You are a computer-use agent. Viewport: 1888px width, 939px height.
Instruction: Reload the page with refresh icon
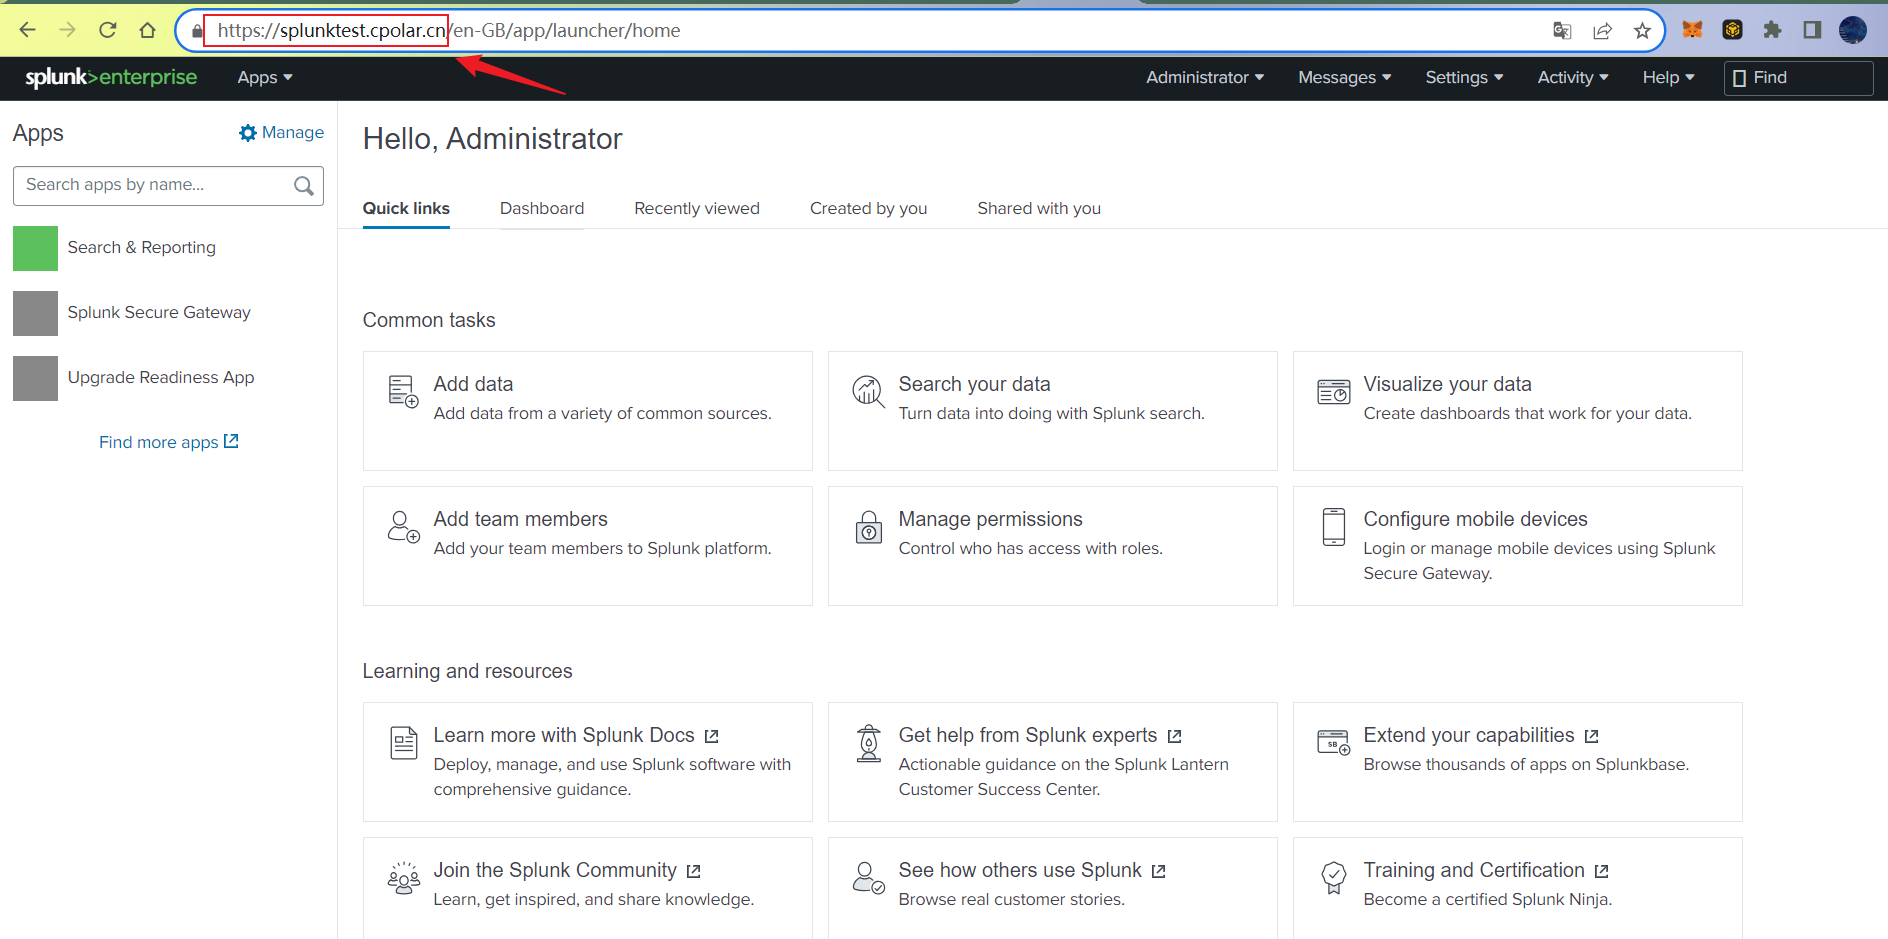107,30
